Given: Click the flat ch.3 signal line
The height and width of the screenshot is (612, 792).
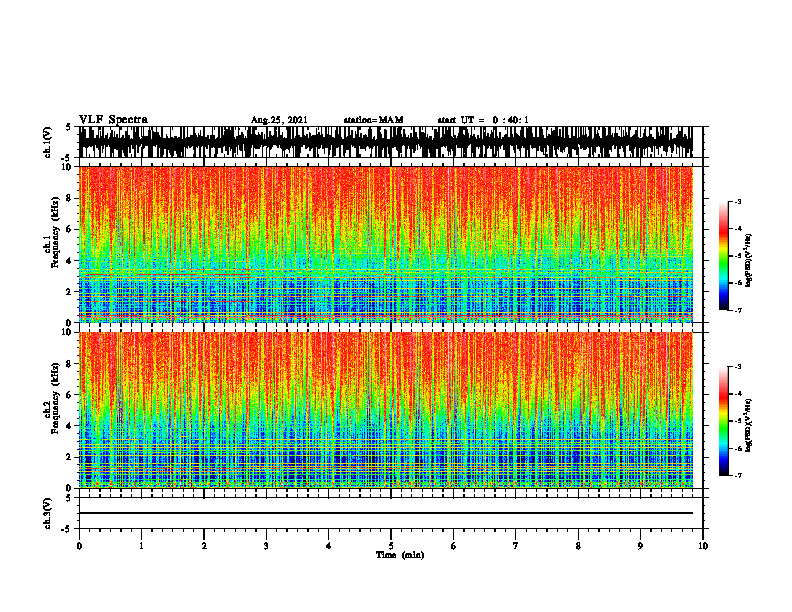Looking at the screenshot, I should coord(385,513).
